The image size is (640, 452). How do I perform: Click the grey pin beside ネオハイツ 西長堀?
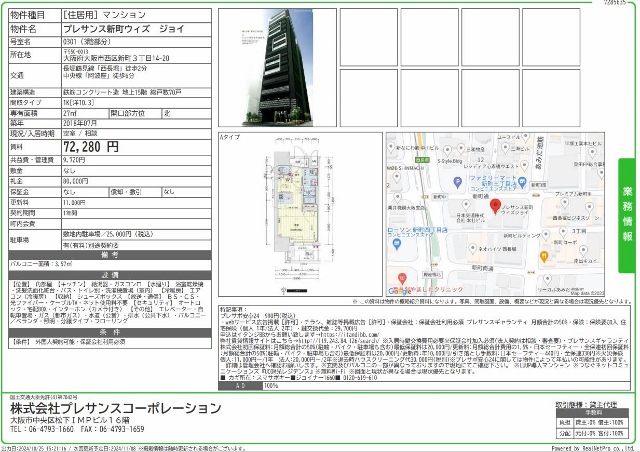click(x=473, y=247)
